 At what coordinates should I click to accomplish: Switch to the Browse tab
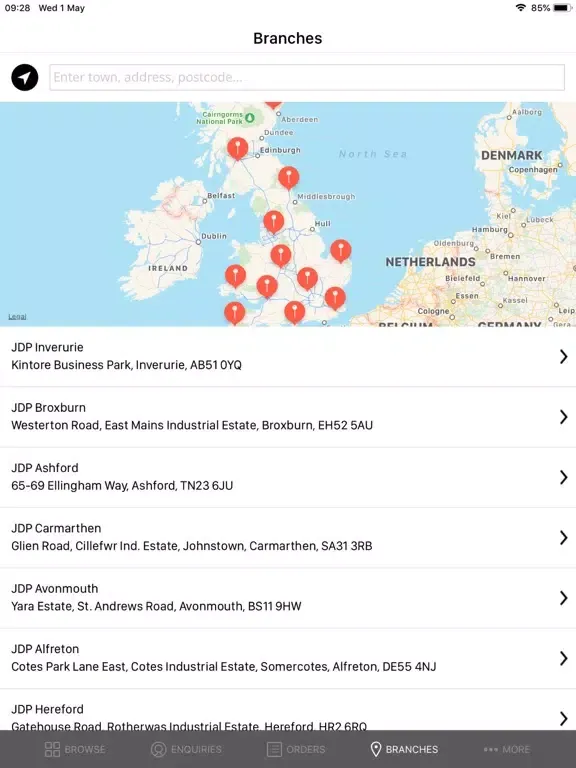tap(74, 749)
